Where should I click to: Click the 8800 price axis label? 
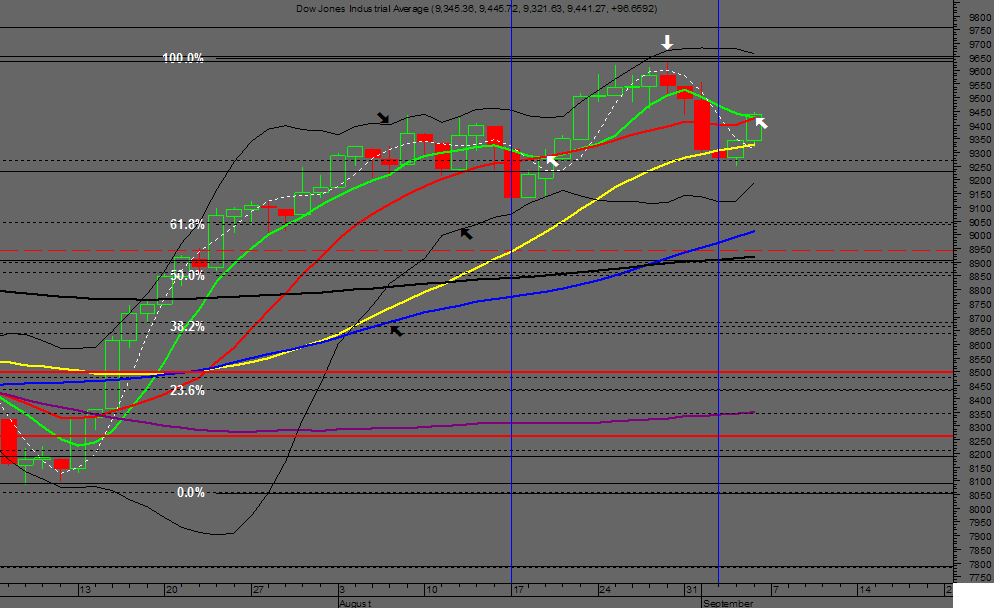[981, 290]
